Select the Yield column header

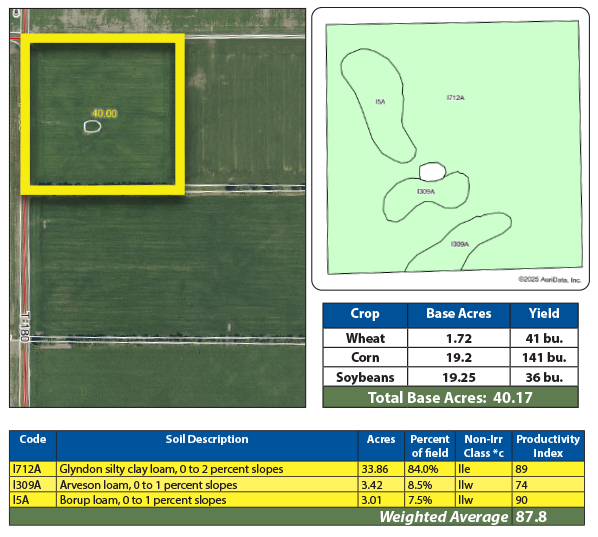click(x=544, y=315)
